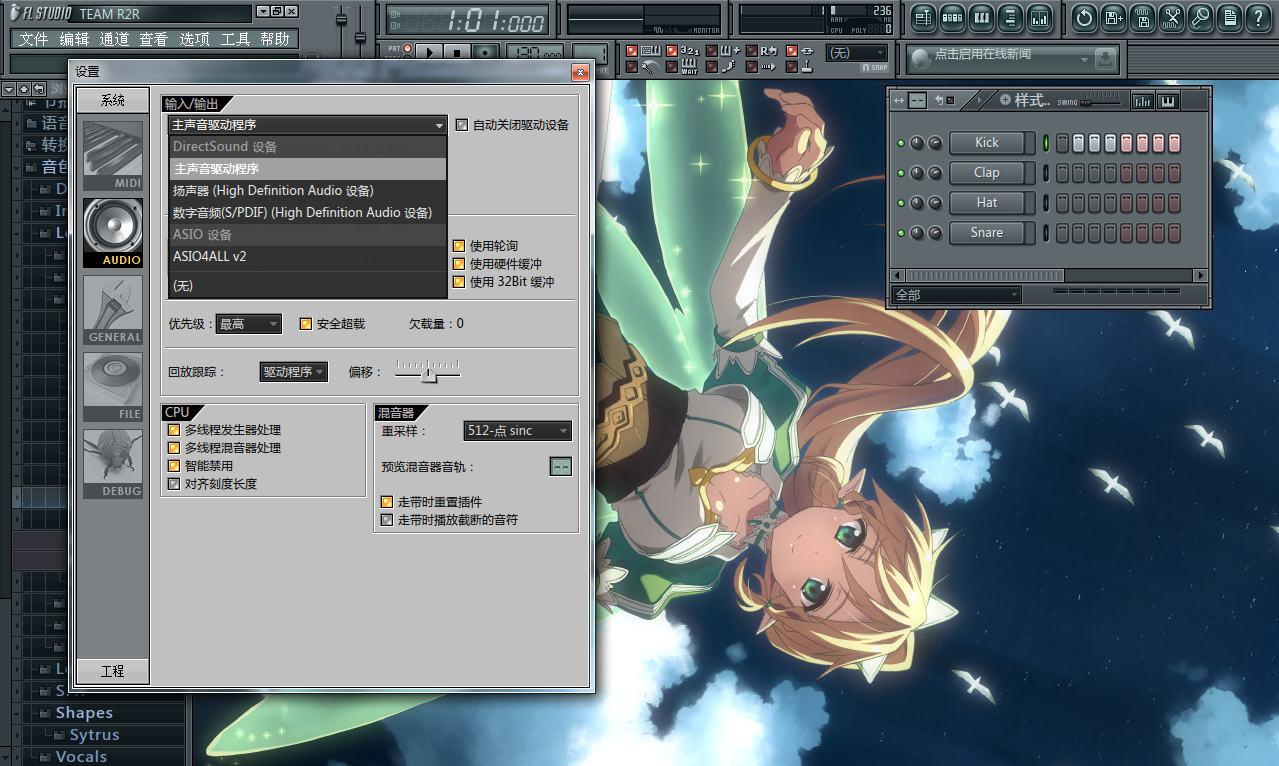Open the 文件 menu
This screenshot has width=1279, height=766.
coord(33,39)
